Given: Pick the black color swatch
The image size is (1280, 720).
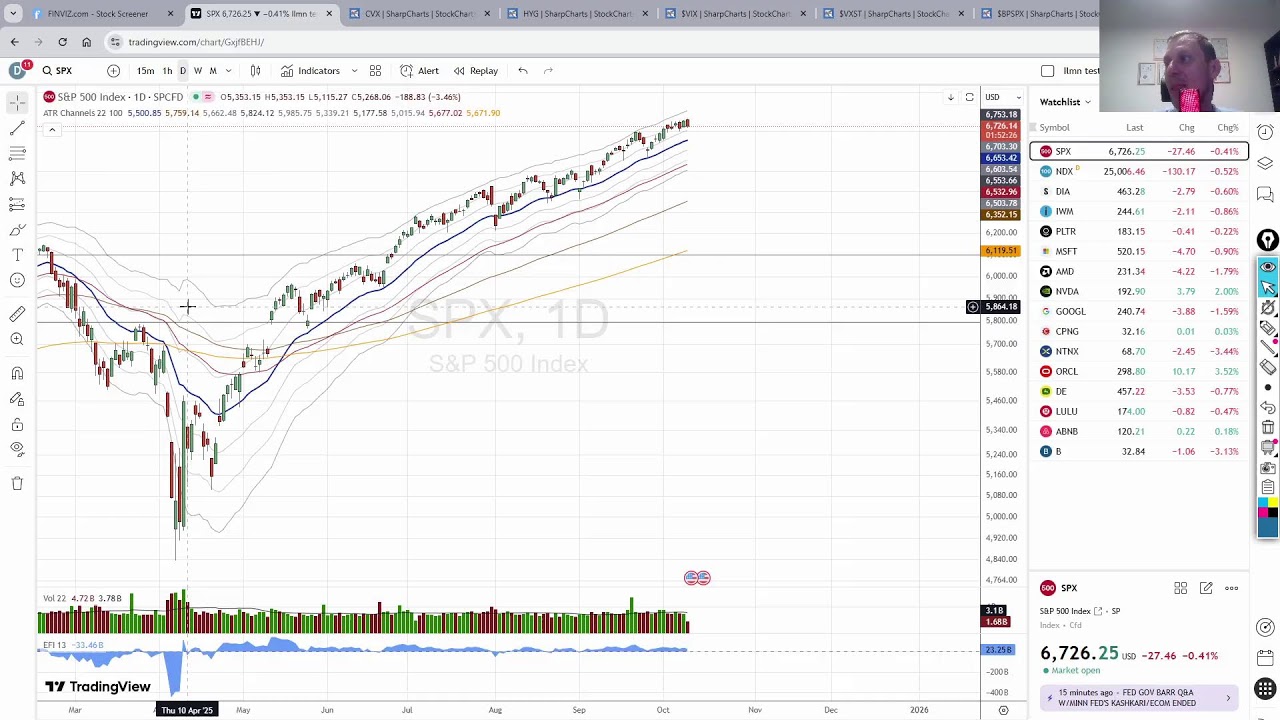Looking at the screenshot, I should (x=1273, y=514).
